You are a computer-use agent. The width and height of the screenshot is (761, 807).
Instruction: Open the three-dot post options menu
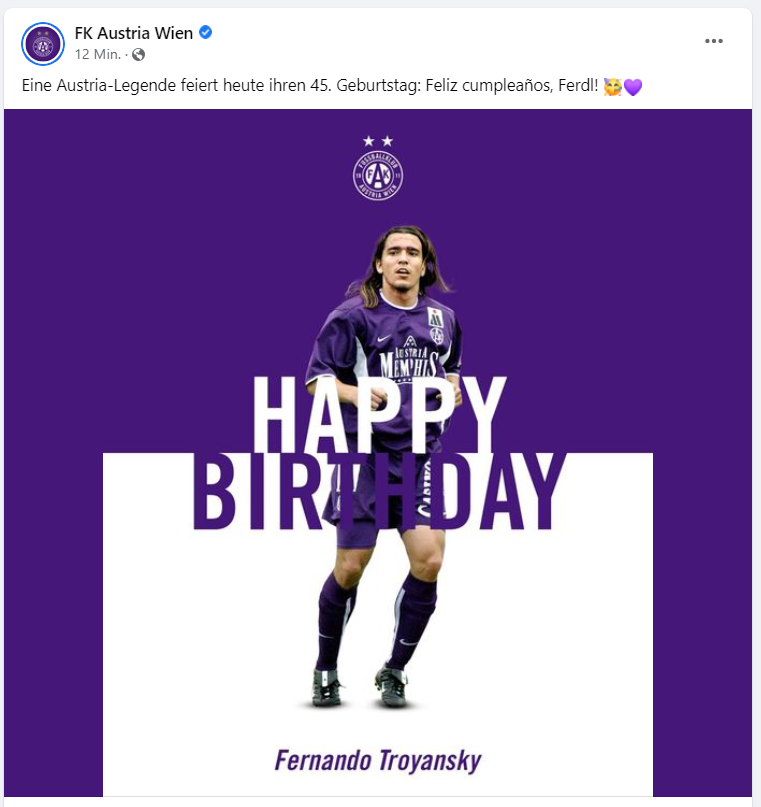(713, 41)
